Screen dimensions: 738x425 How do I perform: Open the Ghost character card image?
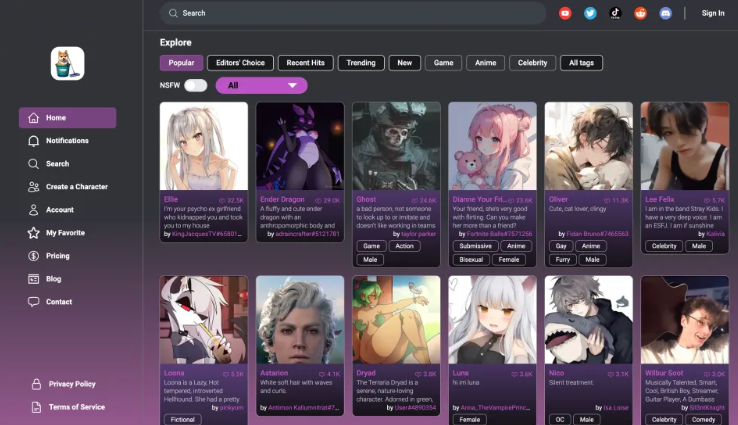point(396,146)
